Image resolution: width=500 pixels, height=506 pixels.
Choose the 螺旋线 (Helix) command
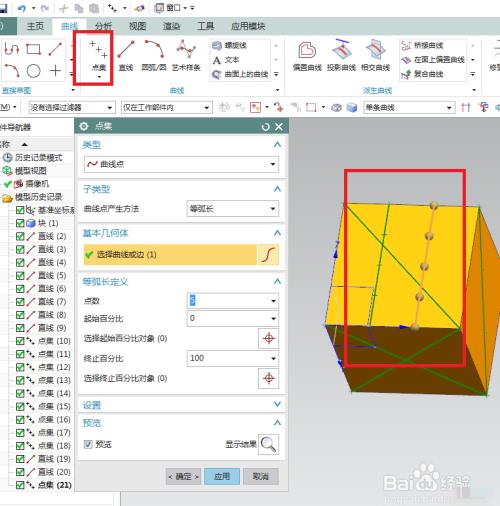pyautogui.click(x=230, y=45)
